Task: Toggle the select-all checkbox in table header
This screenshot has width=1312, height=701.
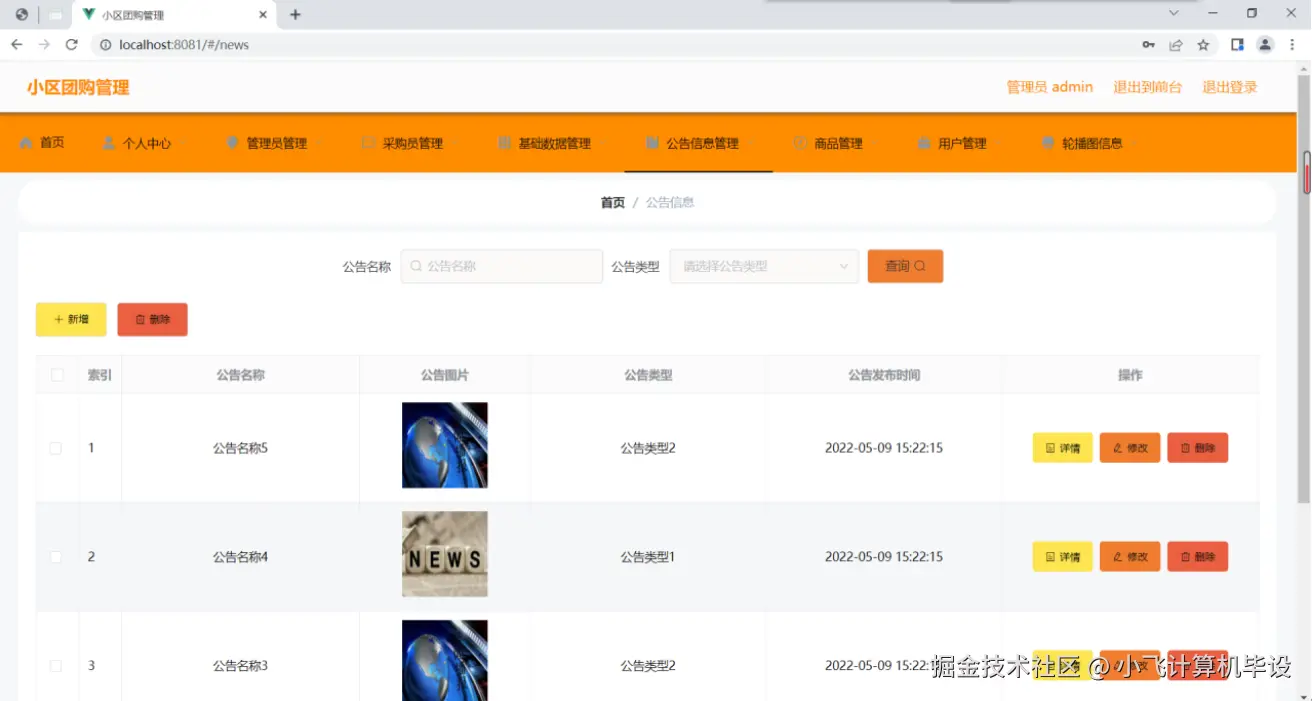Action: tap(56, 374)
